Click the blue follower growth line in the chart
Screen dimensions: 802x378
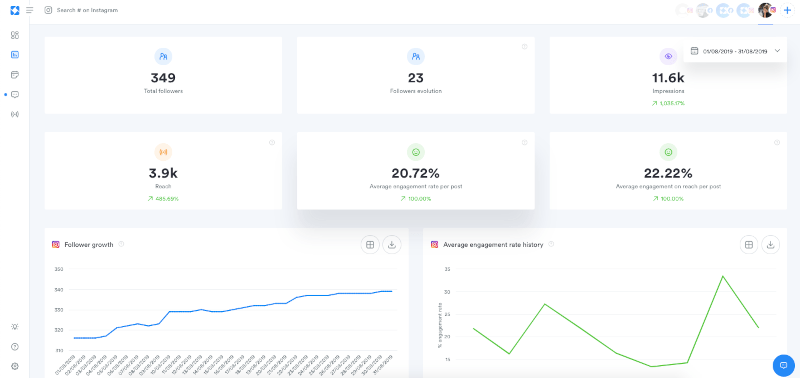point(233,309)
